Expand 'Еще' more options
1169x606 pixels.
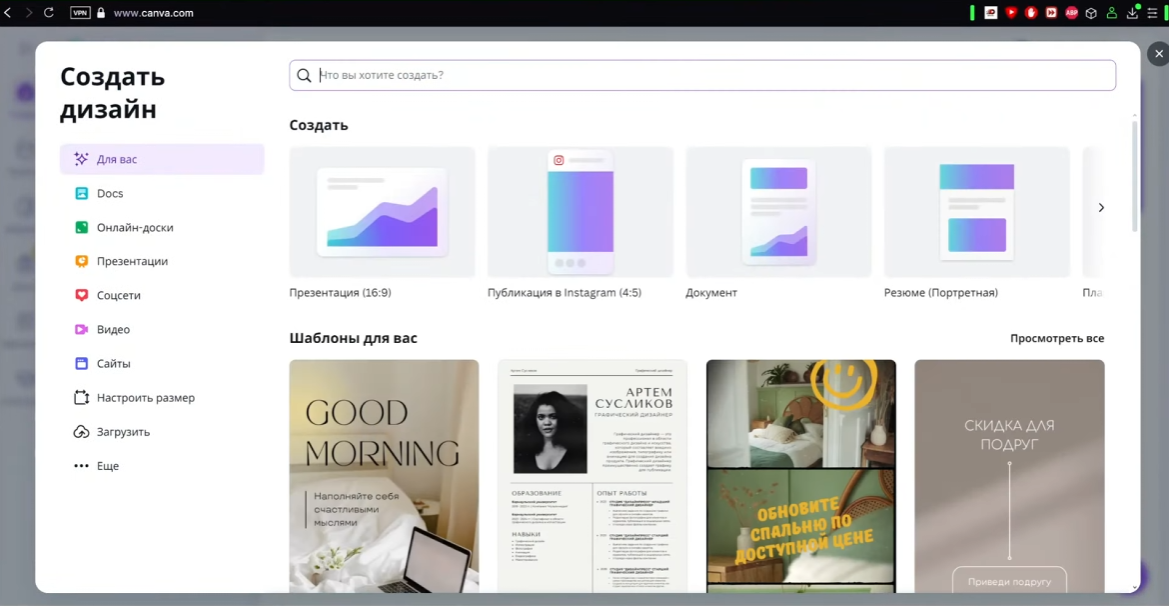pos(162,466)
